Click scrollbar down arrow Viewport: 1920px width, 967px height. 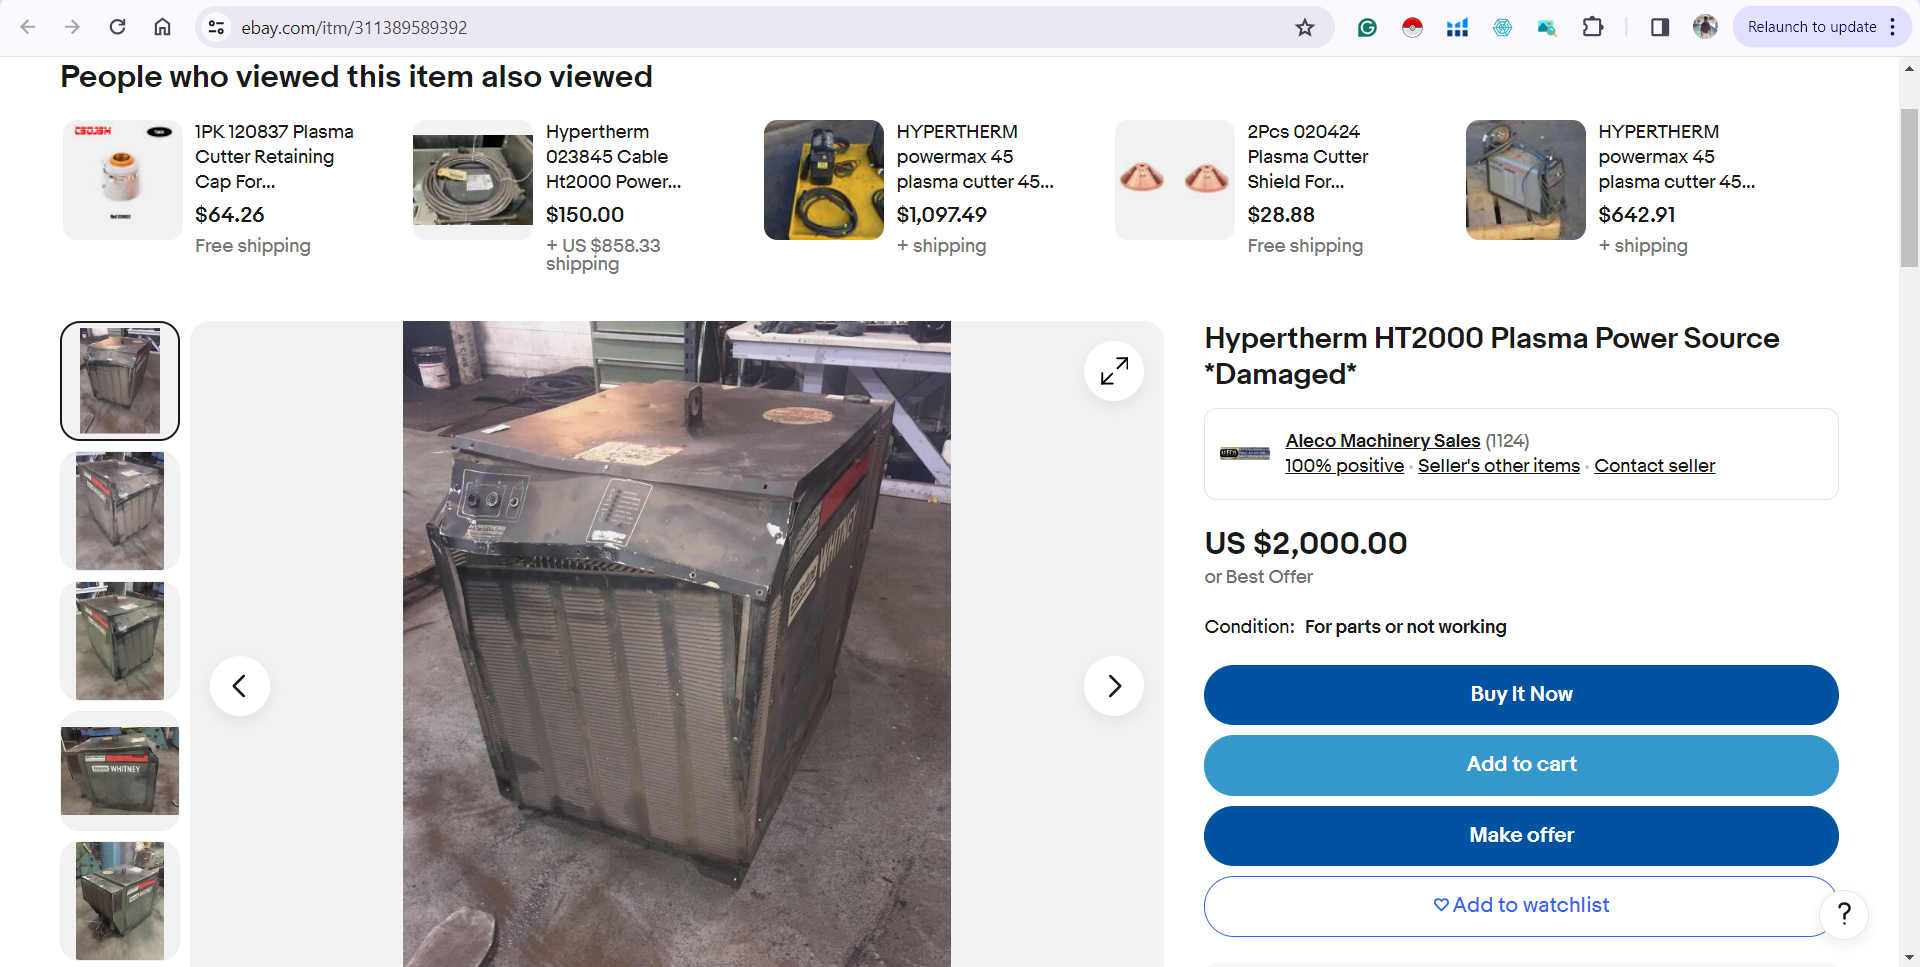click(1909, 957)
